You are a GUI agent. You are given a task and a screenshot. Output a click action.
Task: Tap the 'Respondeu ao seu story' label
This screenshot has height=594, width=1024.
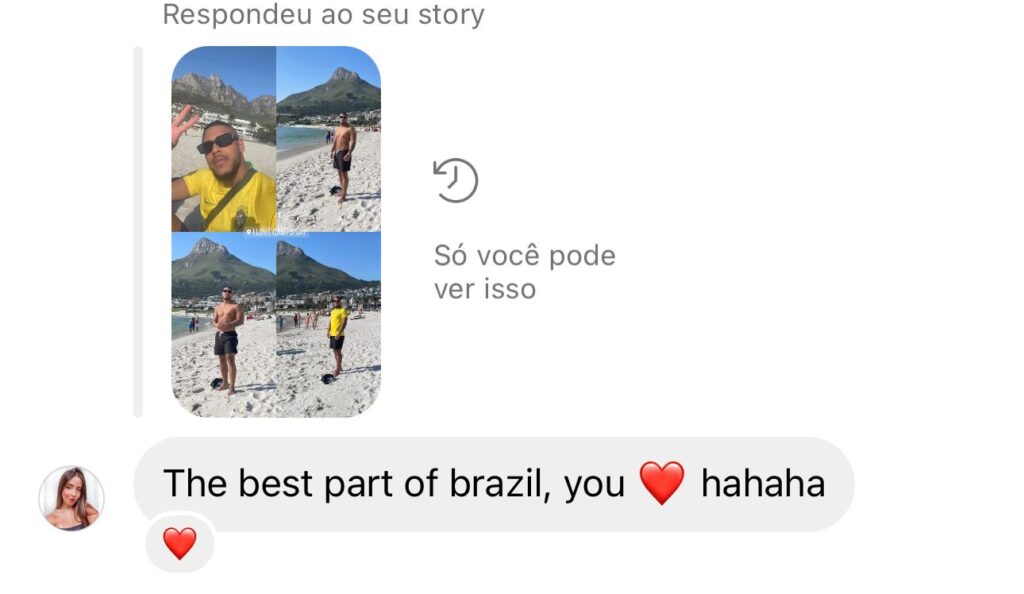323,14
